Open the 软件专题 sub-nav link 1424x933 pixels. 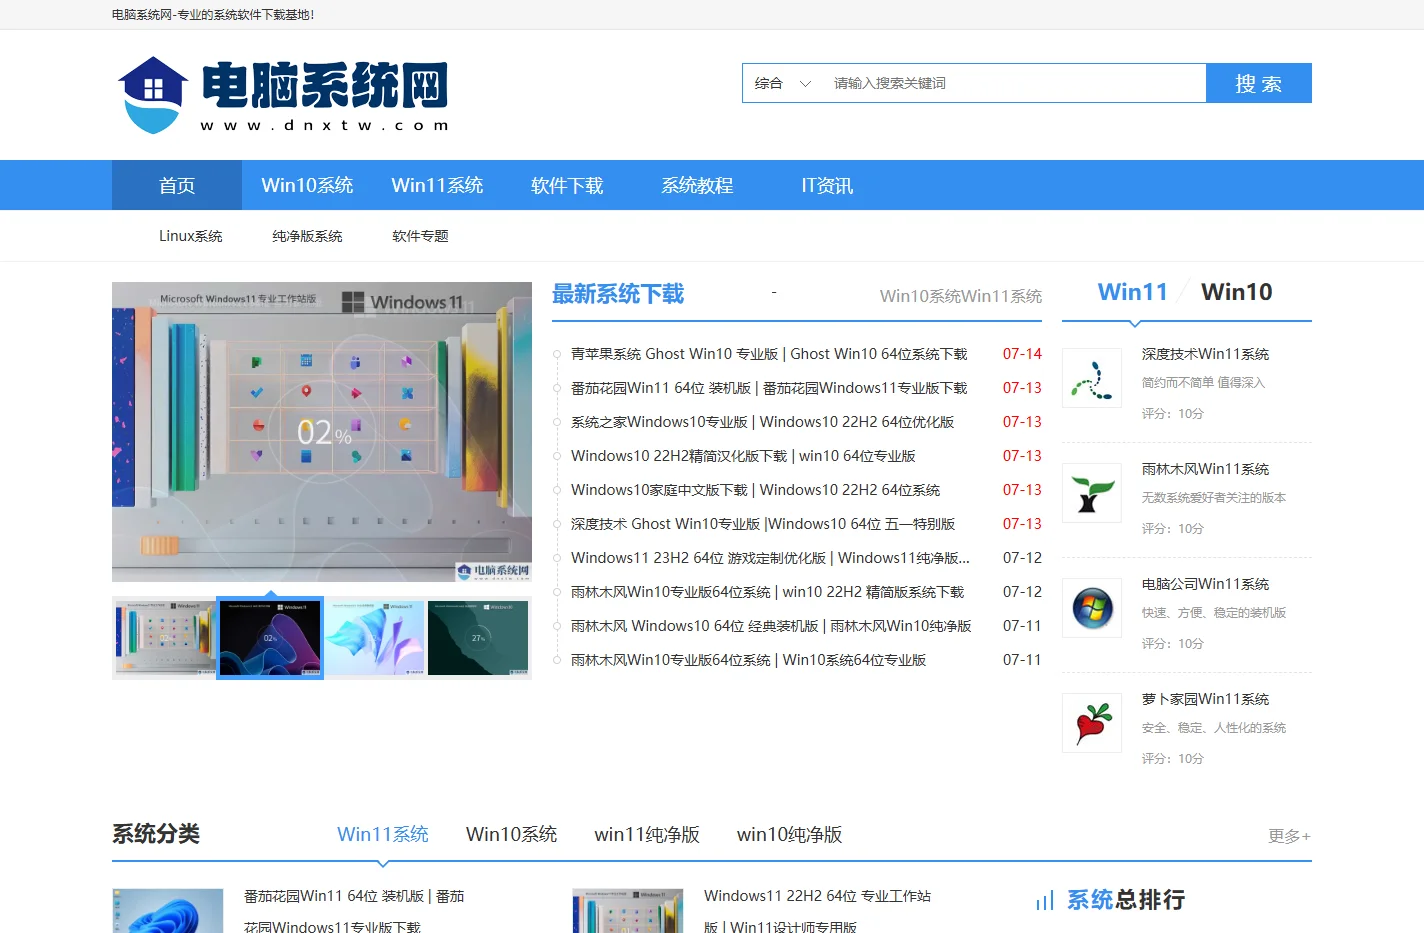tap(420, 236)
